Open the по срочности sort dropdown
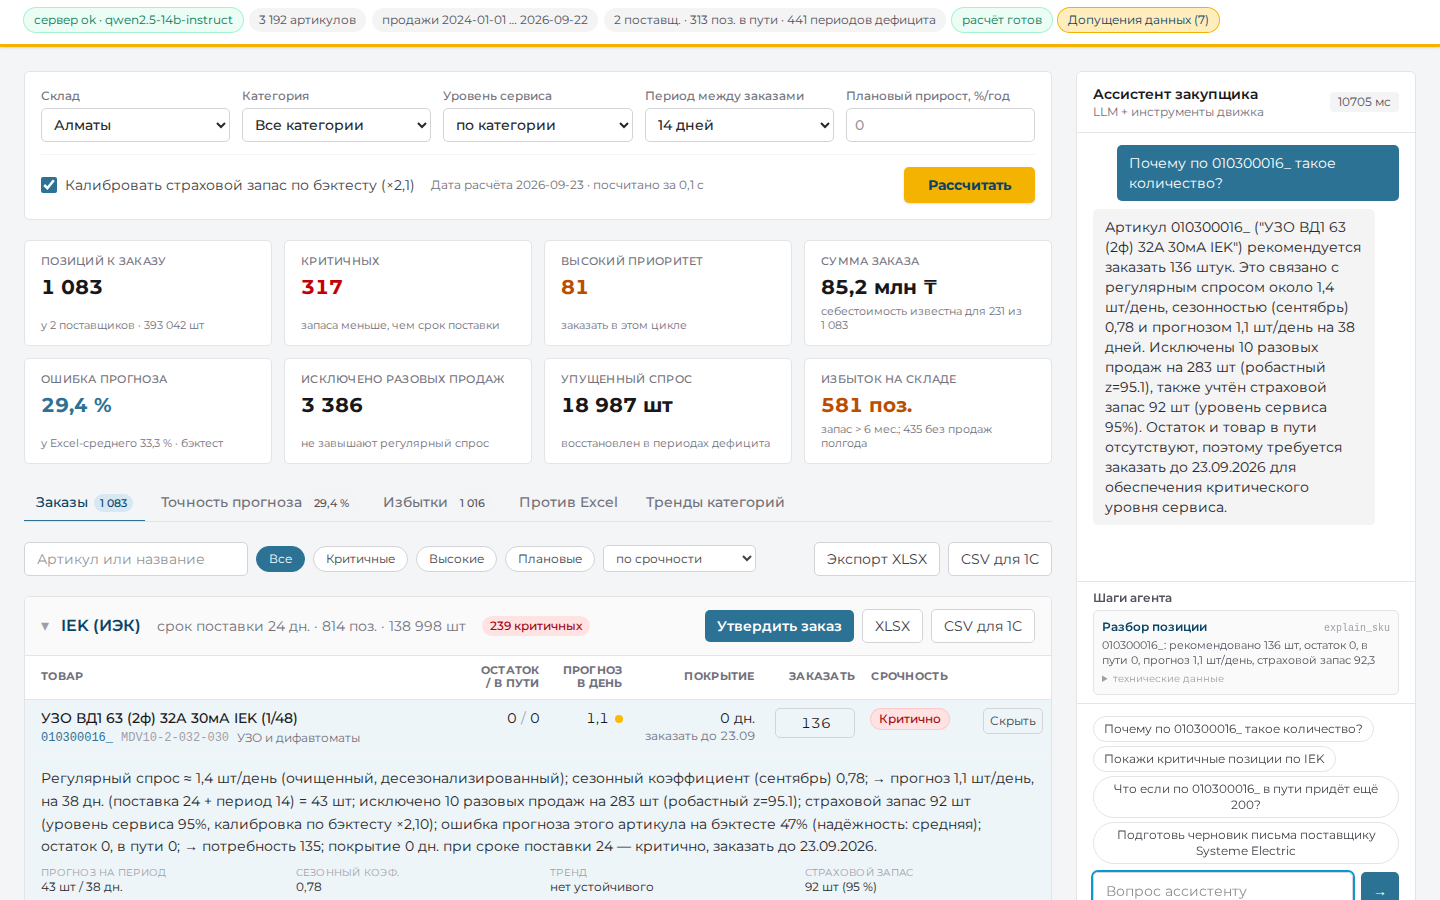Screen dimensions: 1440x900 (679, 559)
